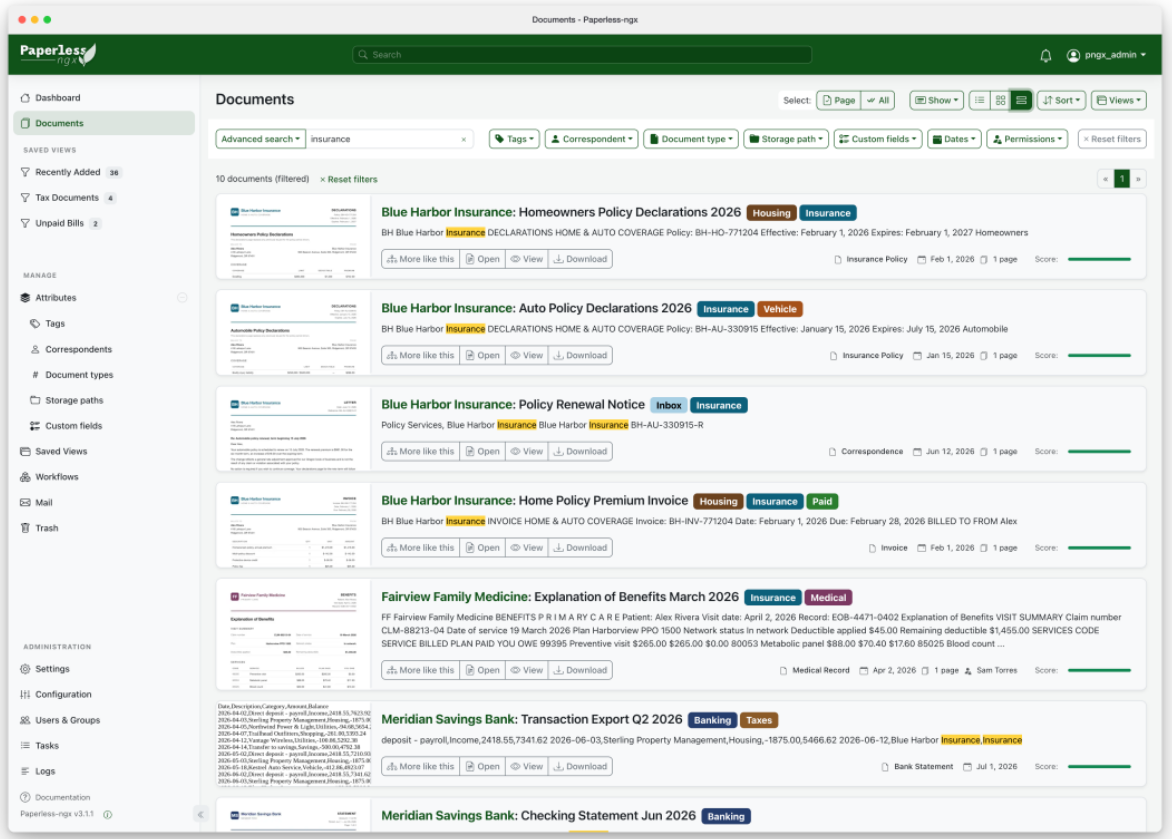Open the Sort dropdown
The height and width of the screenshot is (839, 1172).
(x=1061, y=100)
